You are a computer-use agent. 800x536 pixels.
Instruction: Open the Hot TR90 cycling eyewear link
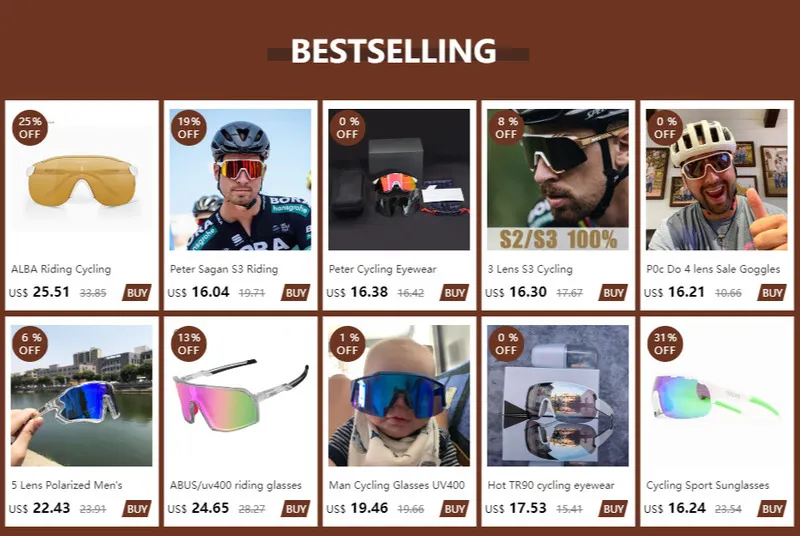[x=551, y=485]
